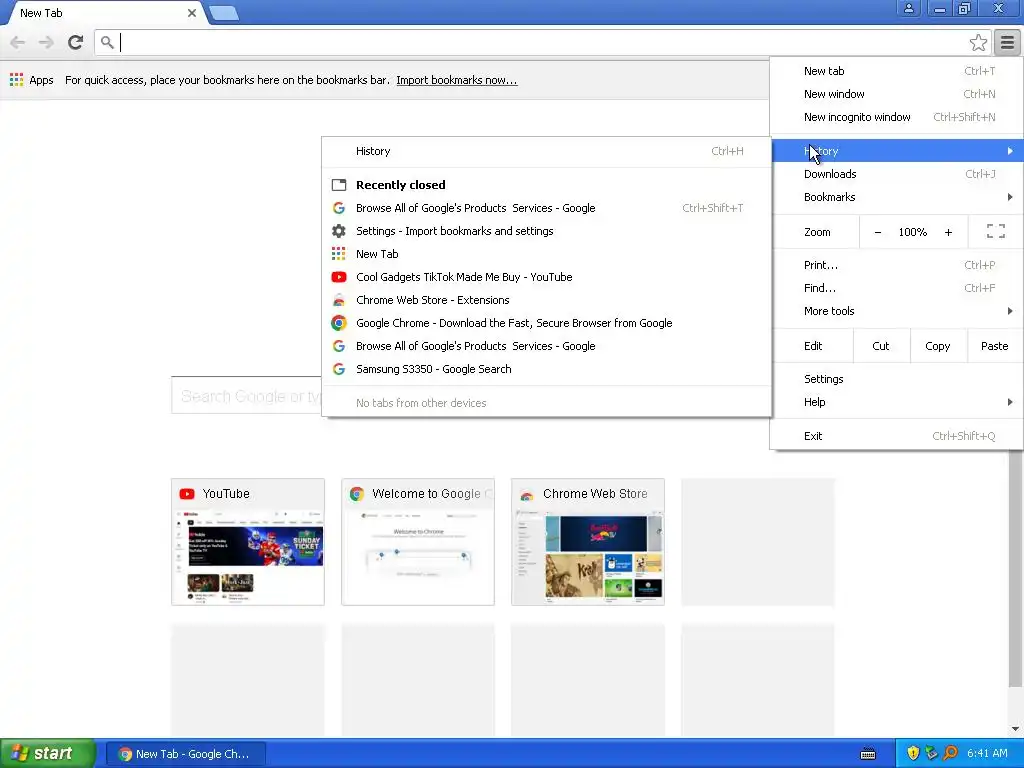Click the YouTube icon of Cool Gadgets entry
Screen dimensions: 1024x768
338,277
